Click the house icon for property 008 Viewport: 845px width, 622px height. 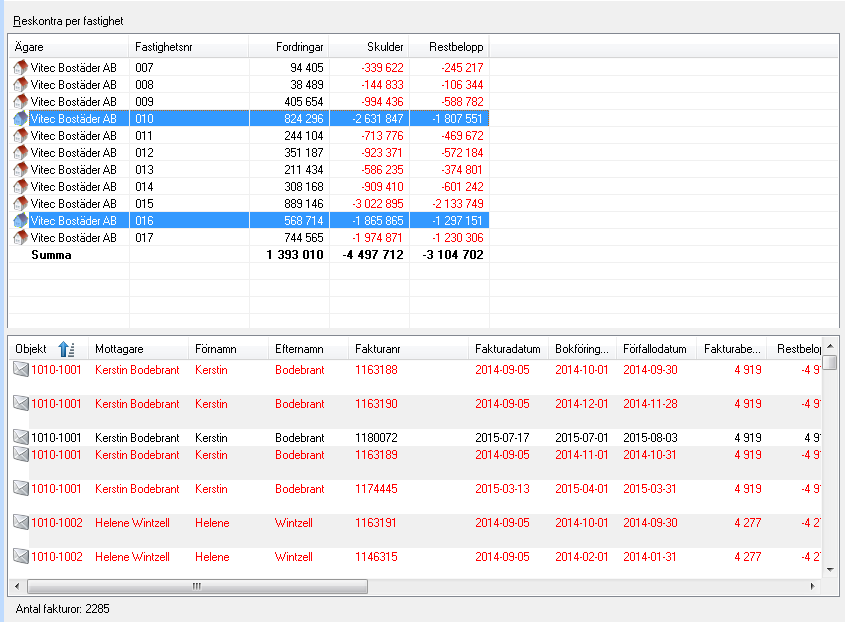tap(20, 85)
